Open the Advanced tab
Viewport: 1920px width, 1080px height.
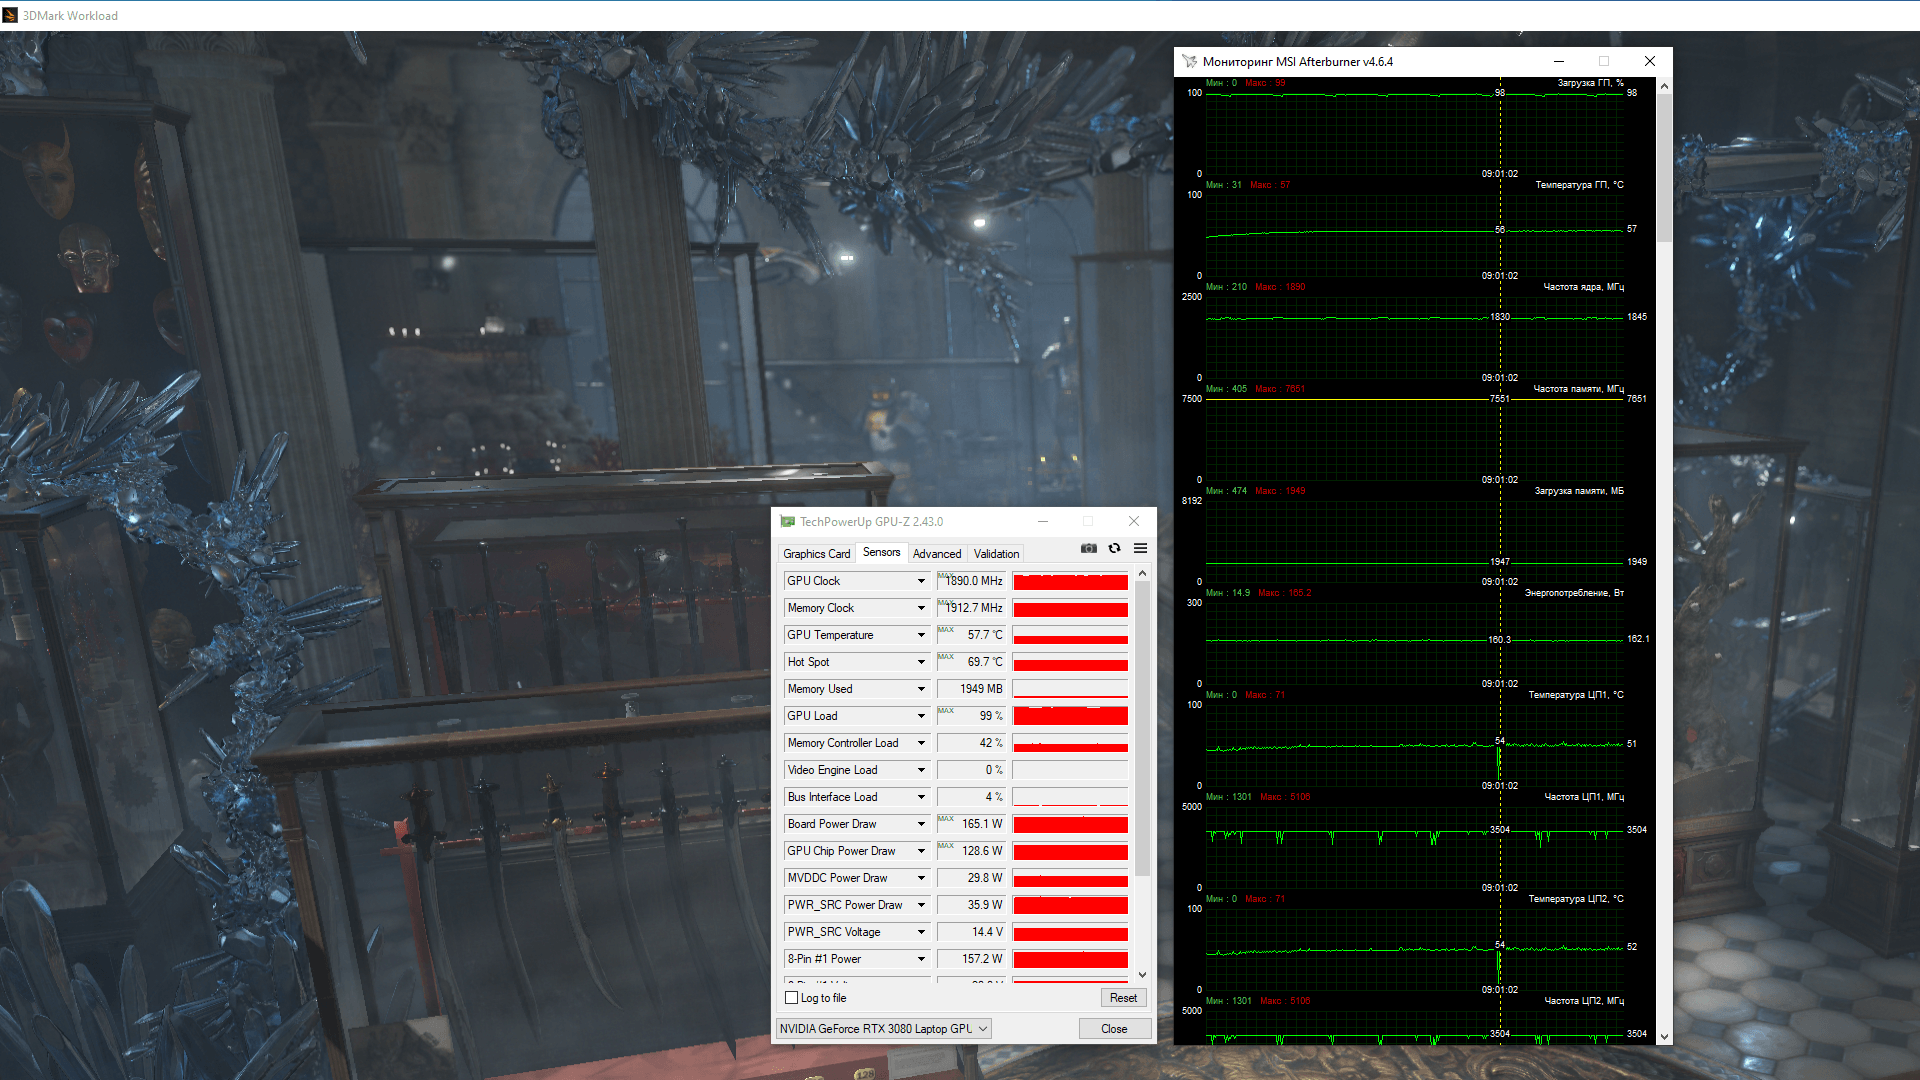pyautogui.click(x=936, y=553)
